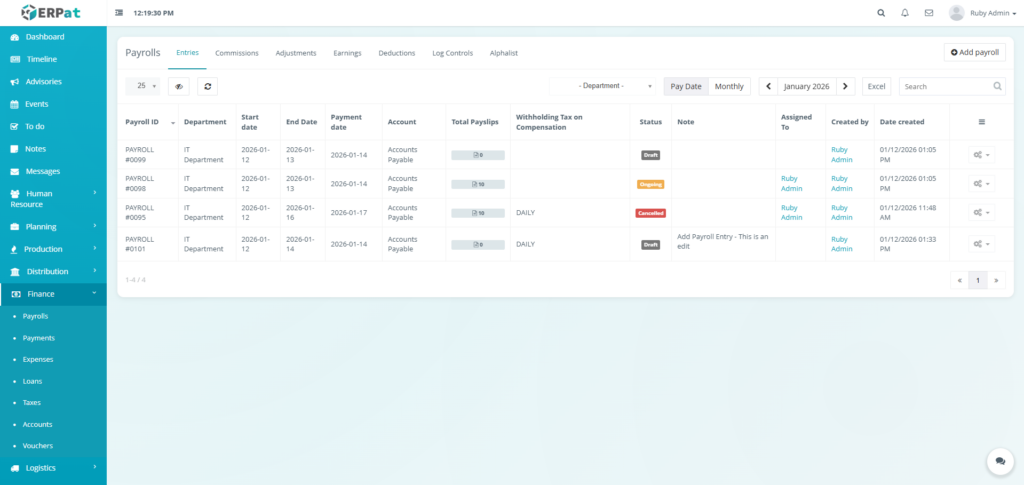Export the table with Excel button
Image resolution: width=1024 pixels, height=485 pixels.
pyautogui.click(x=876, y=86)
